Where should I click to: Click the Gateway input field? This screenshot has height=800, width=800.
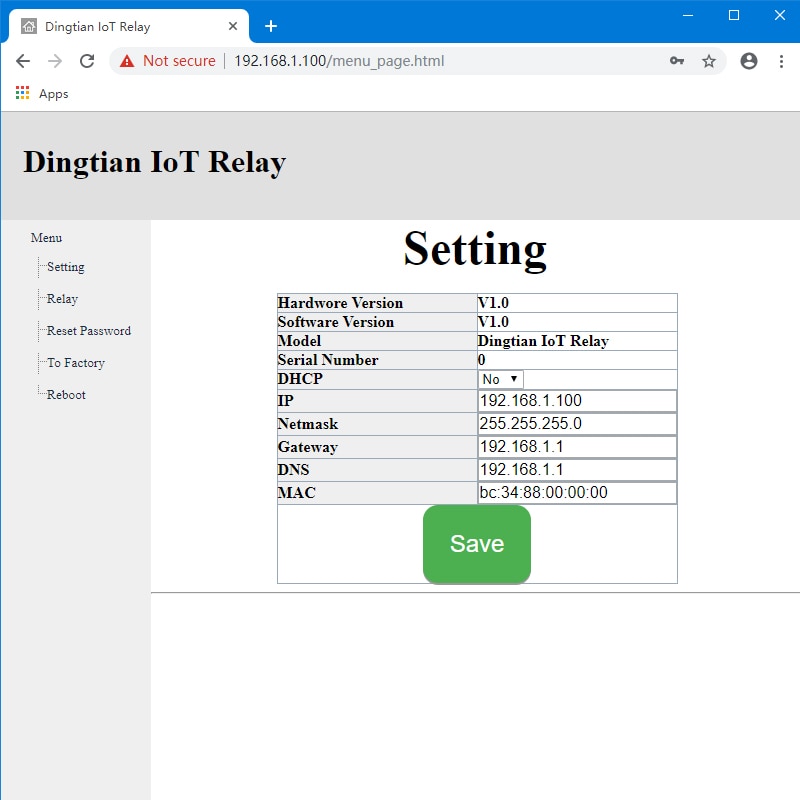point(577,446)
